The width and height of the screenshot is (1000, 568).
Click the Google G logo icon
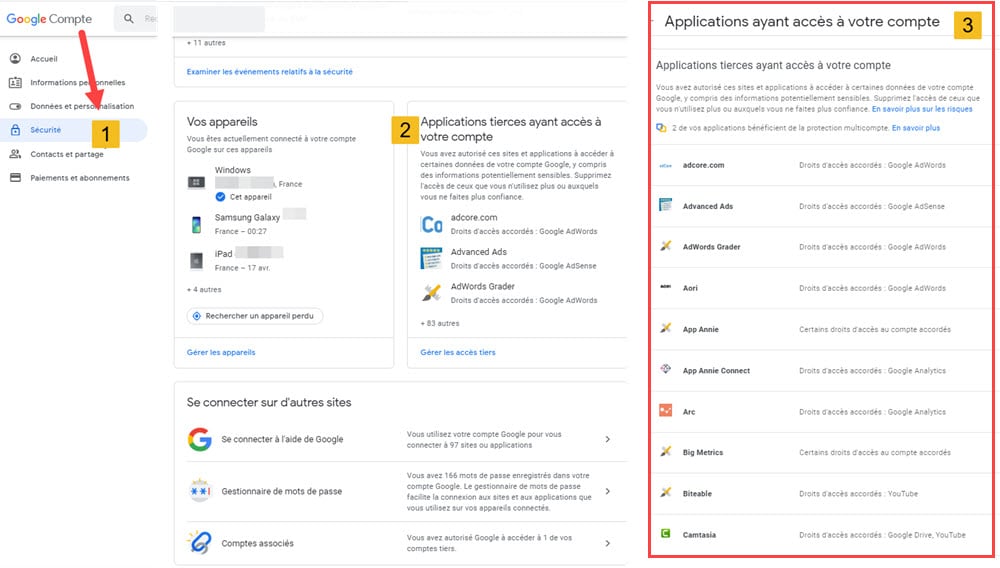(x=200, y=439)
